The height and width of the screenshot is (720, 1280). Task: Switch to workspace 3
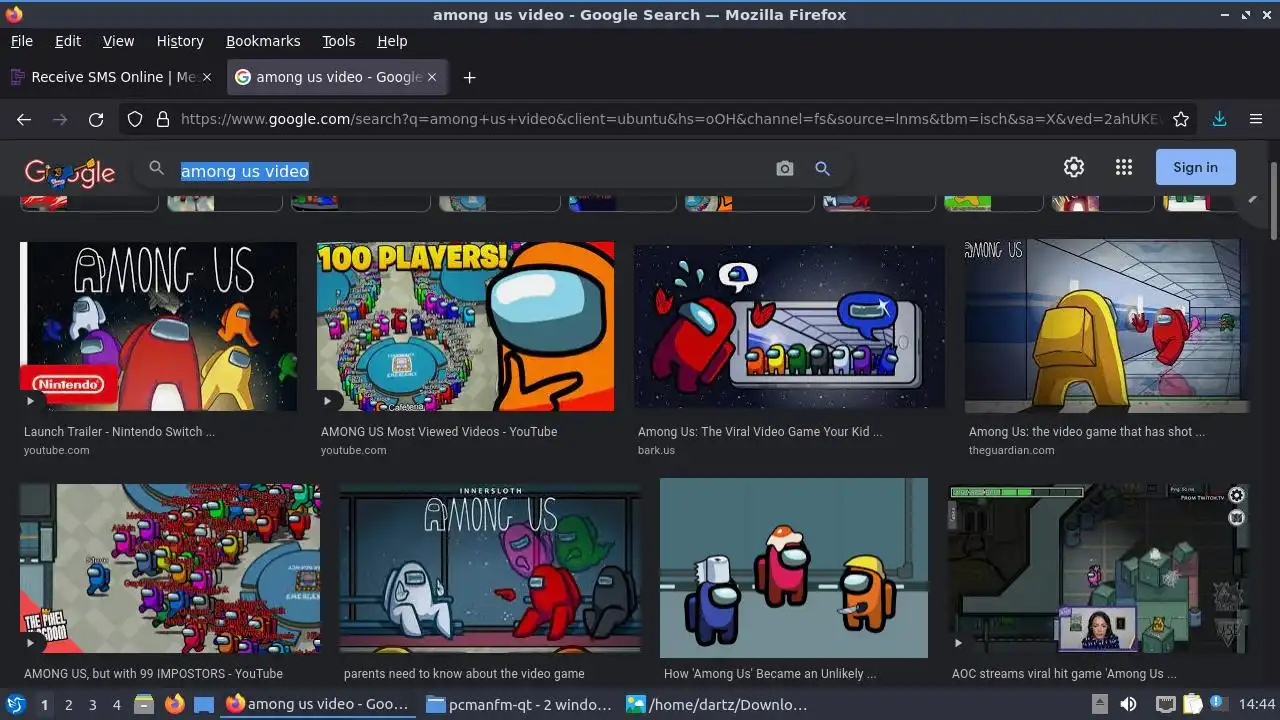click(92, 705)
